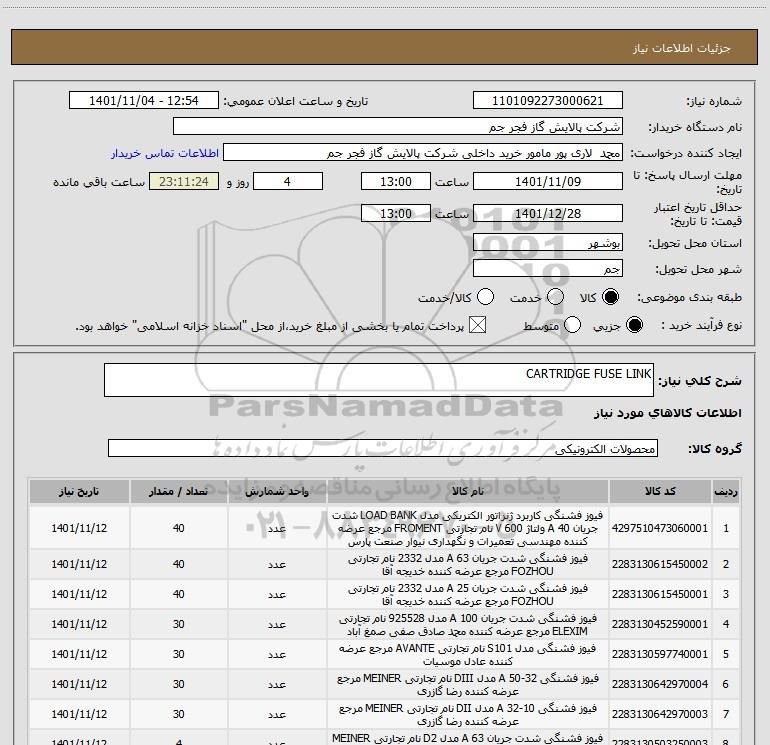Viewport: 770px width, 745px height.
Task: Click the FOZHOU 63 A fuse description
Action: pyautogui.click(x=468, y=565)
